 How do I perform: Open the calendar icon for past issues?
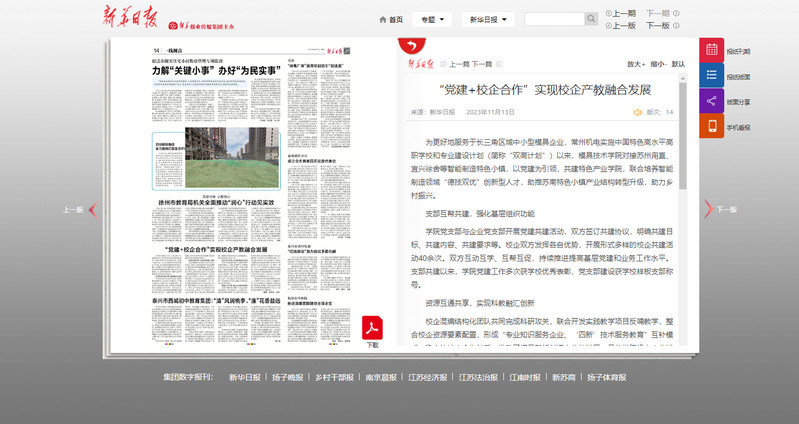[712, 50]
